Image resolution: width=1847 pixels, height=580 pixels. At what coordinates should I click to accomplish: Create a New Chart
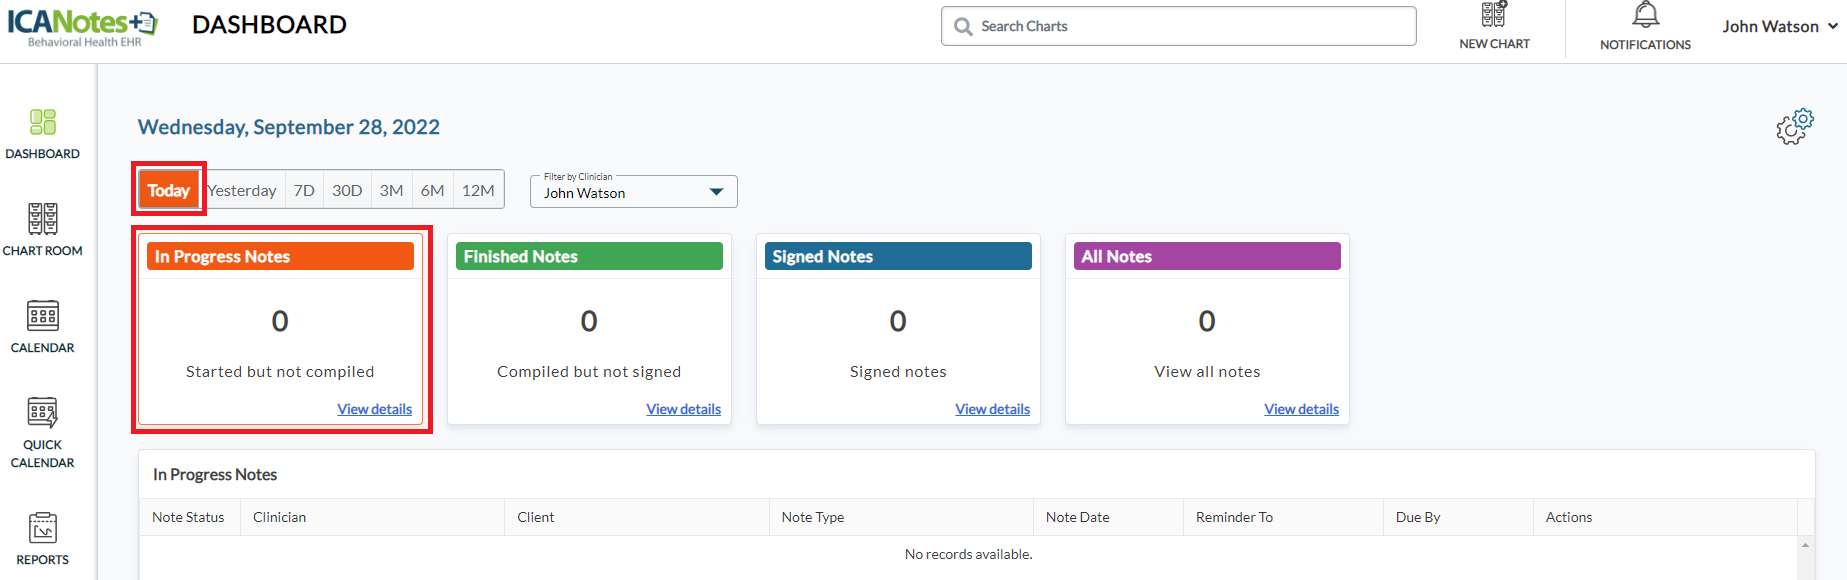click(x=1494, y=26)
